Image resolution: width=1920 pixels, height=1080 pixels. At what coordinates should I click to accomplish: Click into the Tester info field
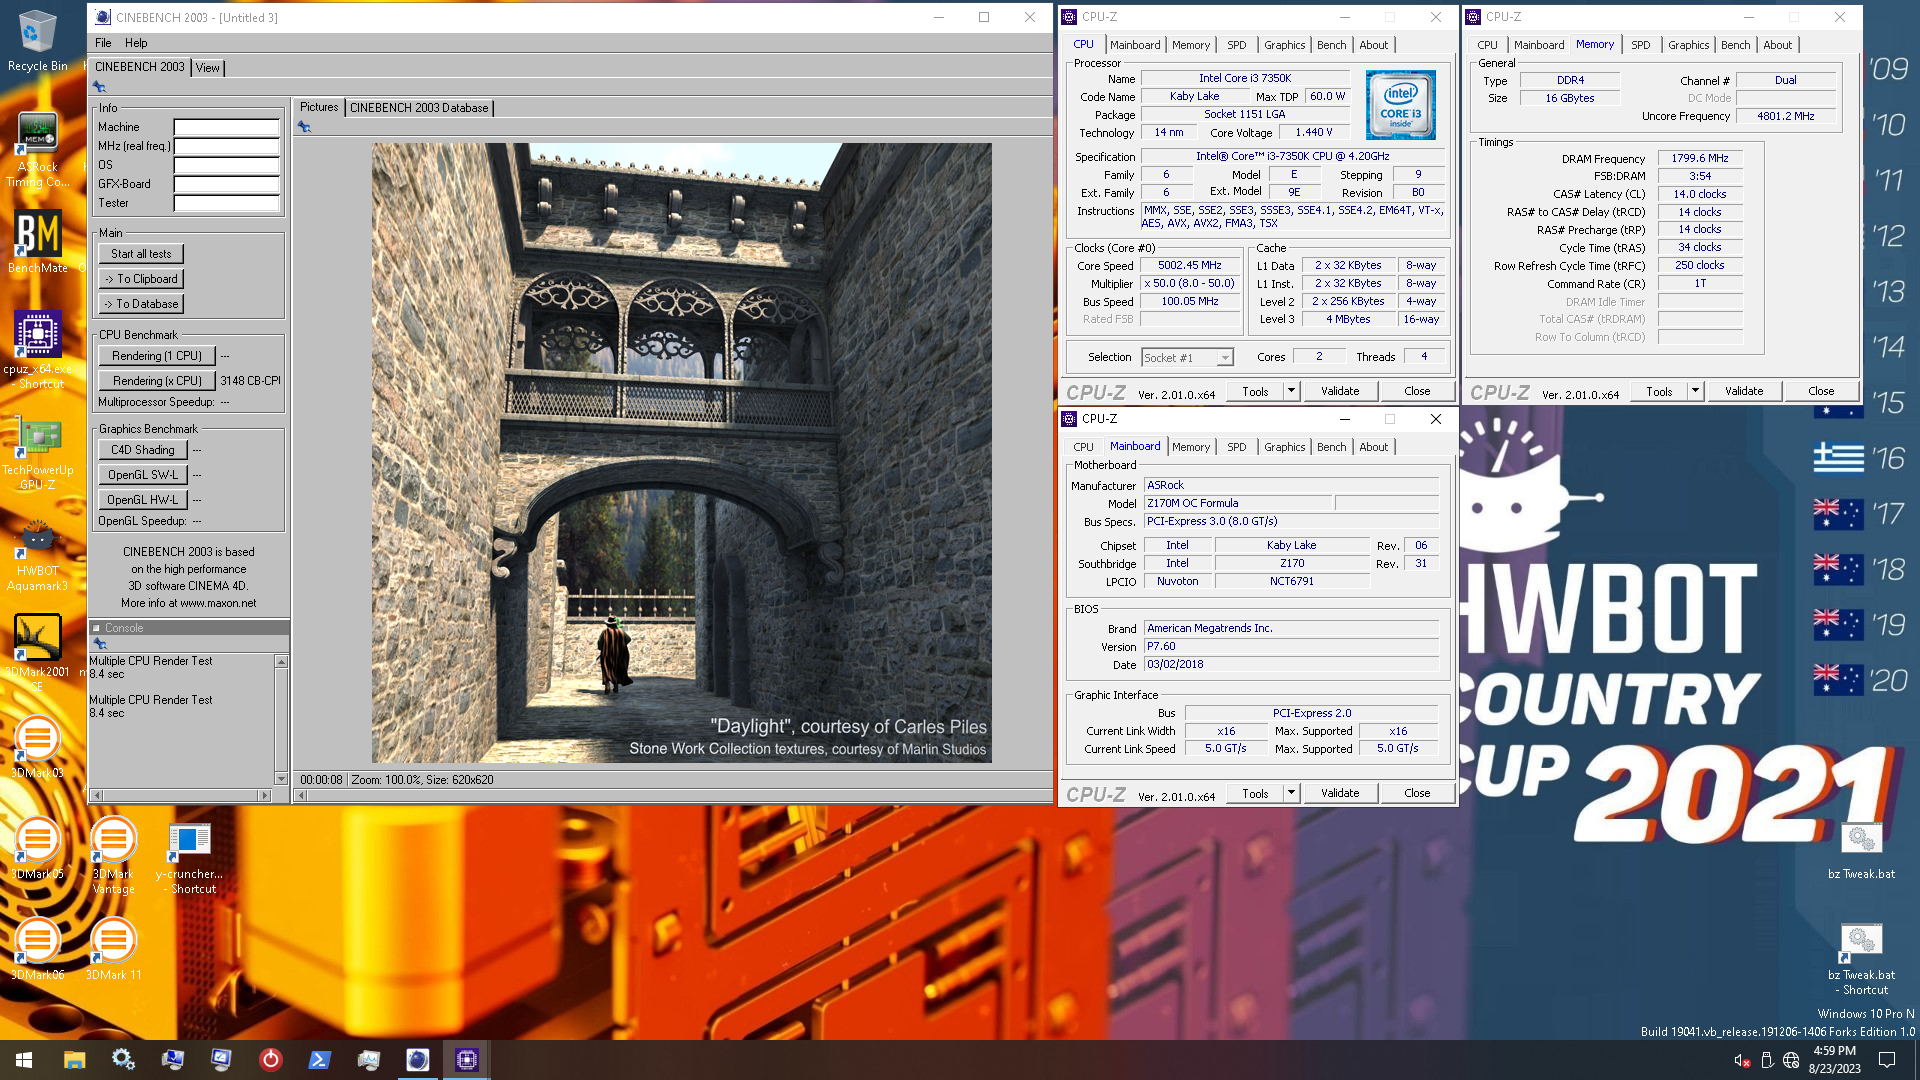click(226, 203)
